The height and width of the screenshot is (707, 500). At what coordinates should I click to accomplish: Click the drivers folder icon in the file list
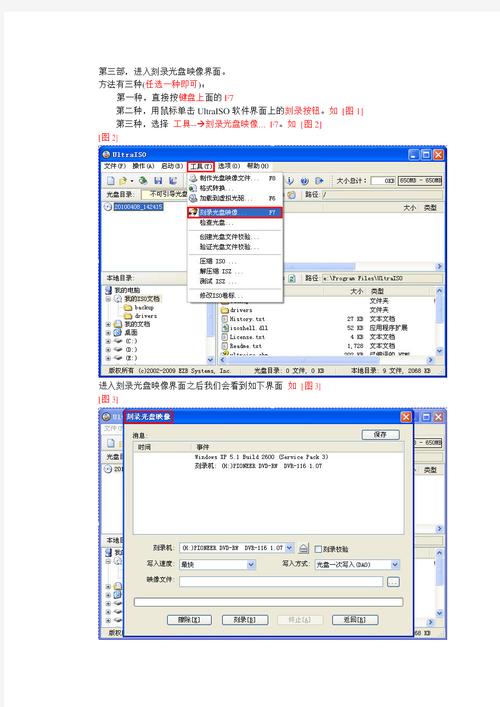(225, 310)
